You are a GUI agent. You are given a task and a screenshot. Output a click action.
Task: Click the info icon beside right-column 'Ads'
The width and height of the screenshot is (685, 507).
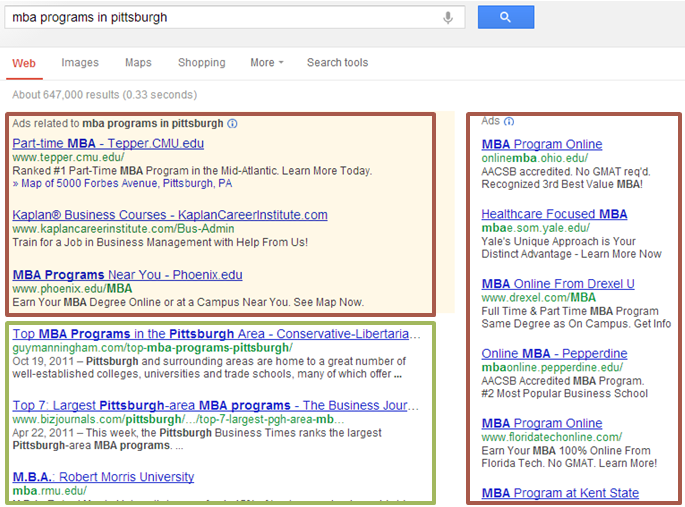[x=509, y=121]
